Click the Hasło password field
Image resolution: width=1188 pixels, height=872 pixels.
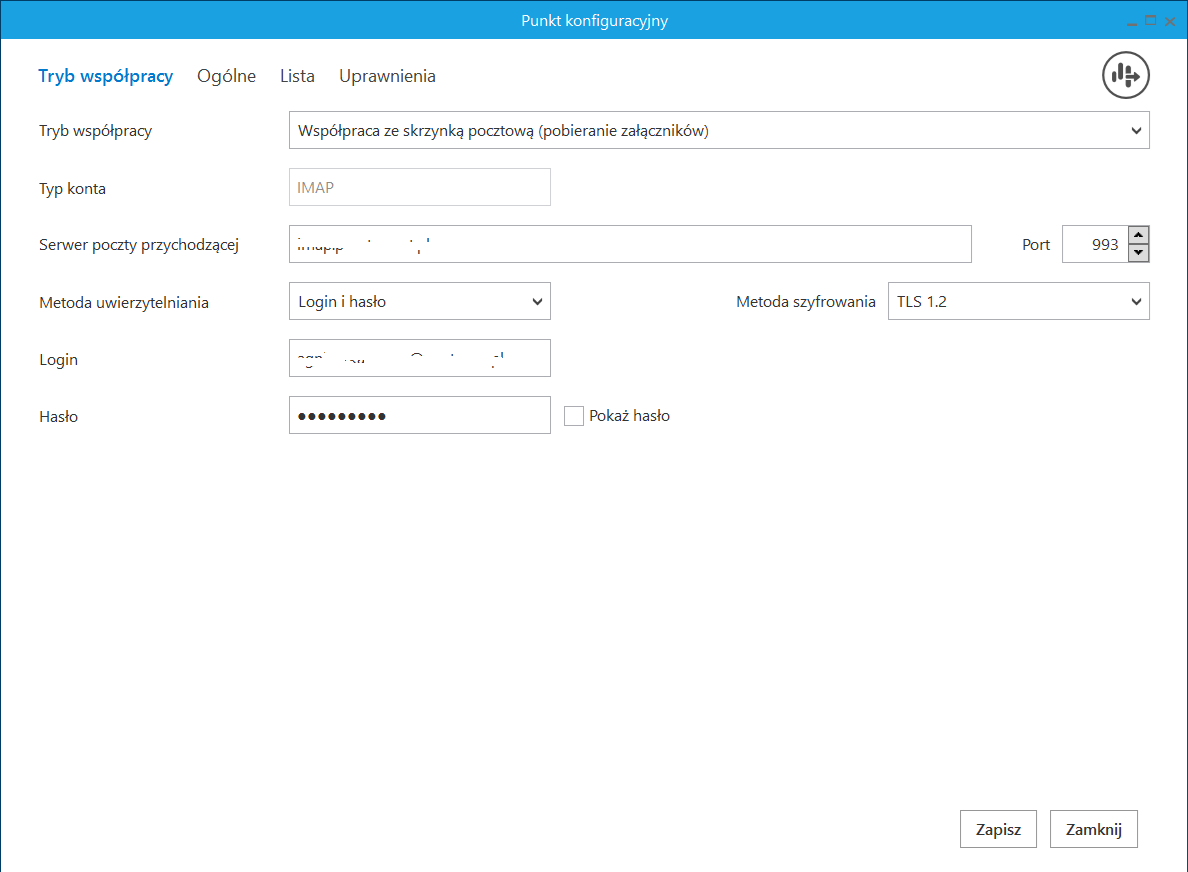pyautogui.click(x=419, y=415)
